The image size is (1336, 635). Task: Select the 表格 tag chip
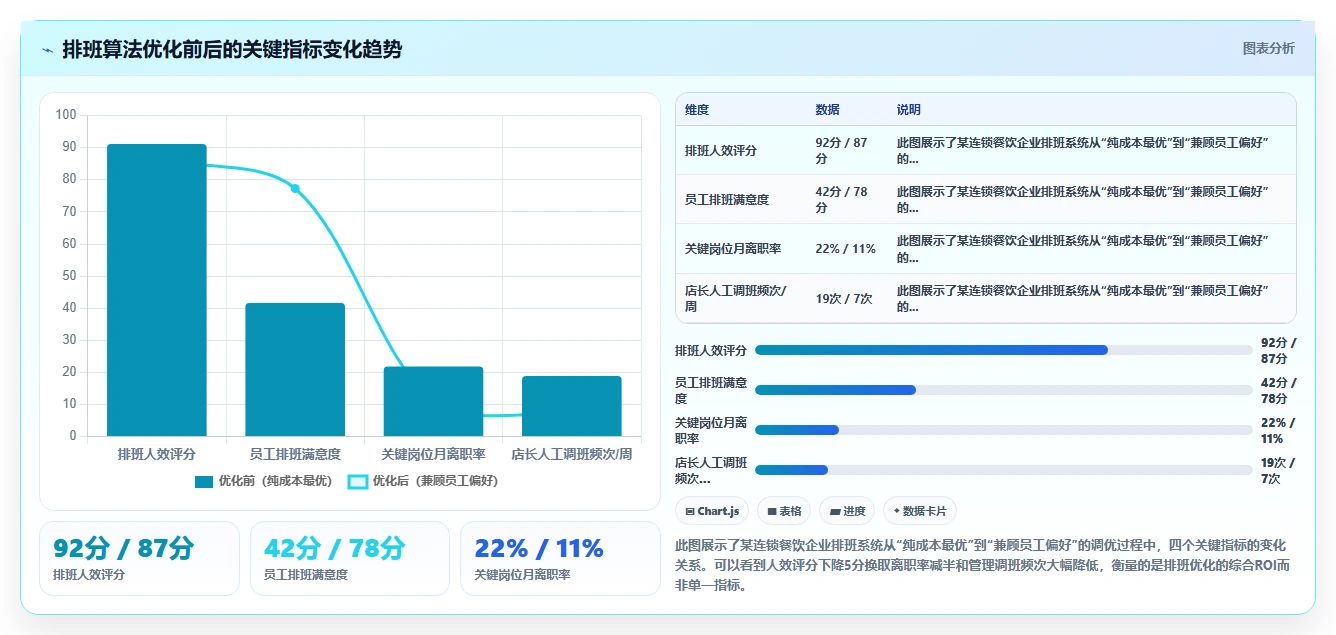point(784,511)
